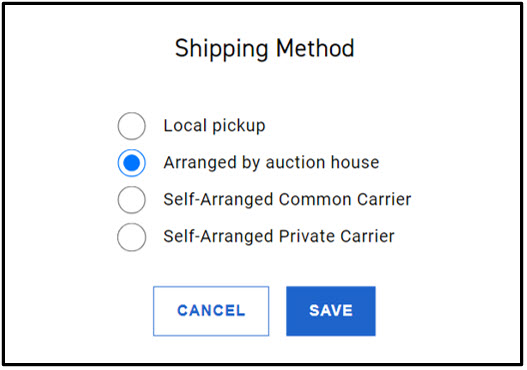Choose the Arranged by auction house radio circle
Viewport: 527px width, 370px height.
131,163
